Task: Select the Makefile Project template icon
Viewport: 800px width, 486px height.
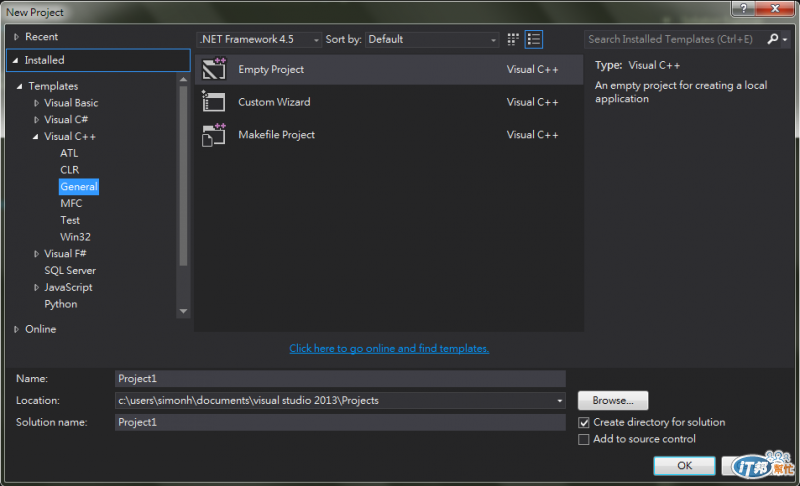Action: click(214, 135)
